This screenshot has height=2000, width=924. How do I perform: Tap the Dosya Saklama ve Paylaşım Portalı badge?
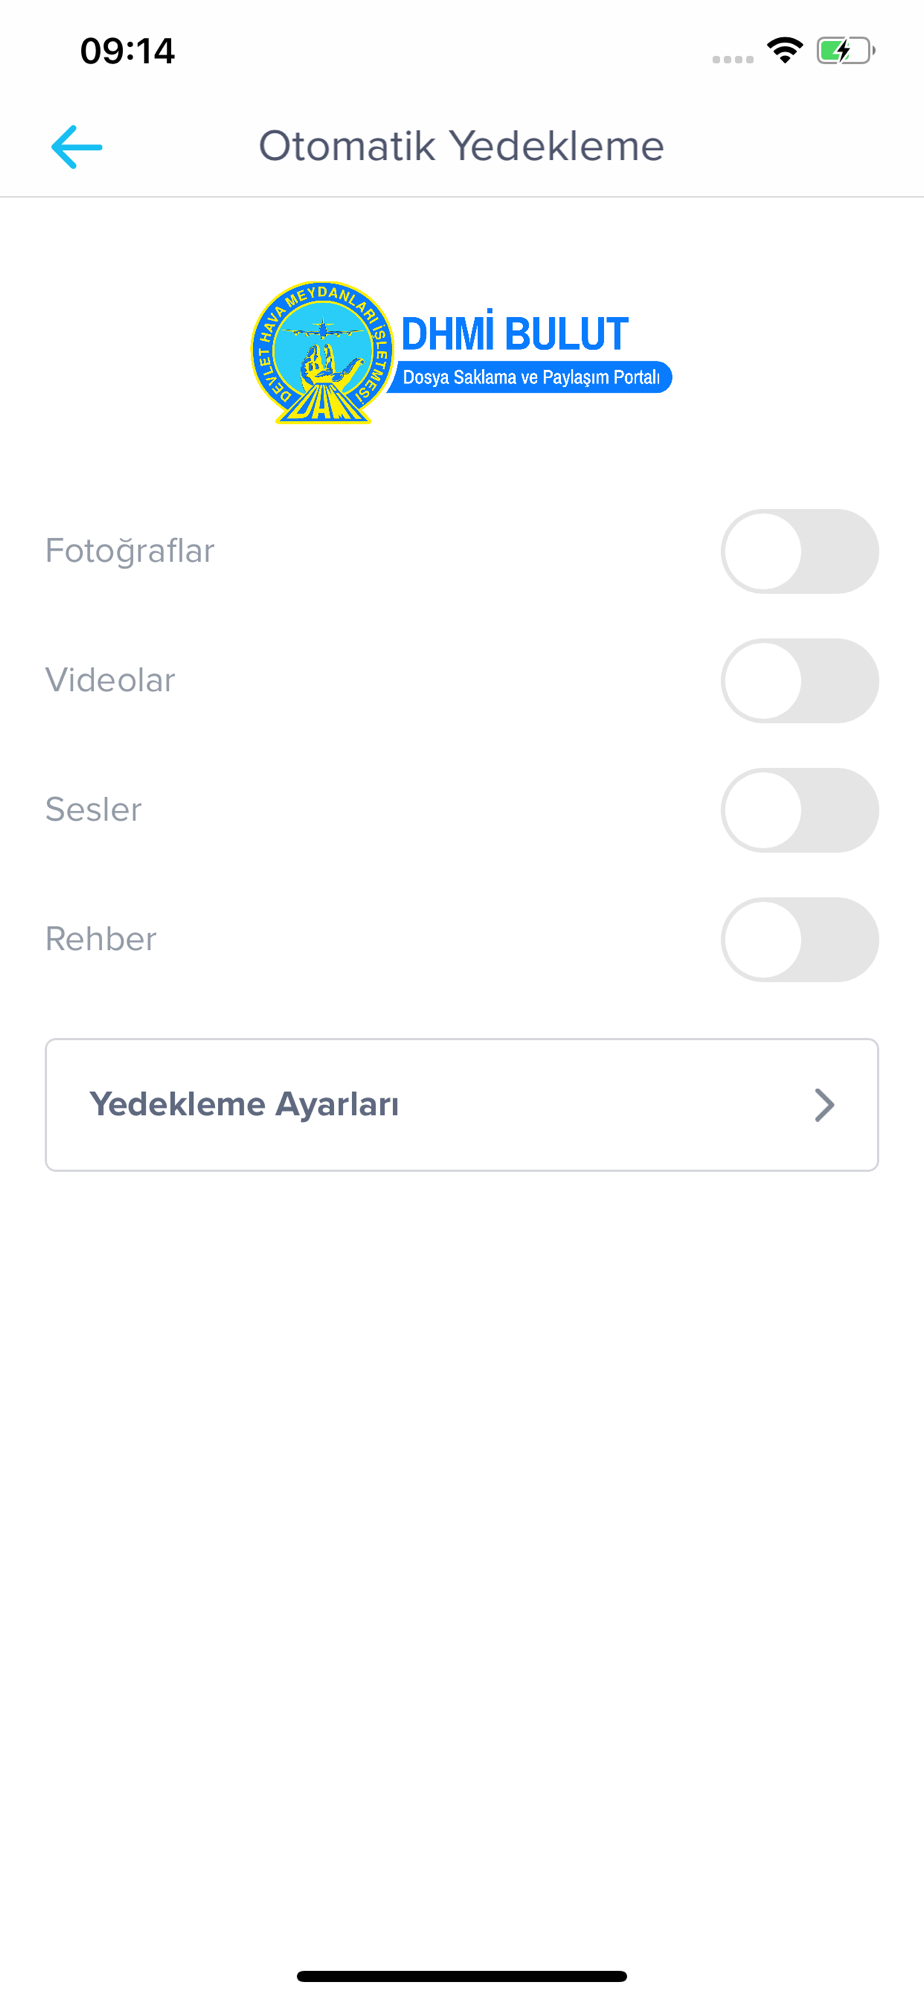pos(531,378)
